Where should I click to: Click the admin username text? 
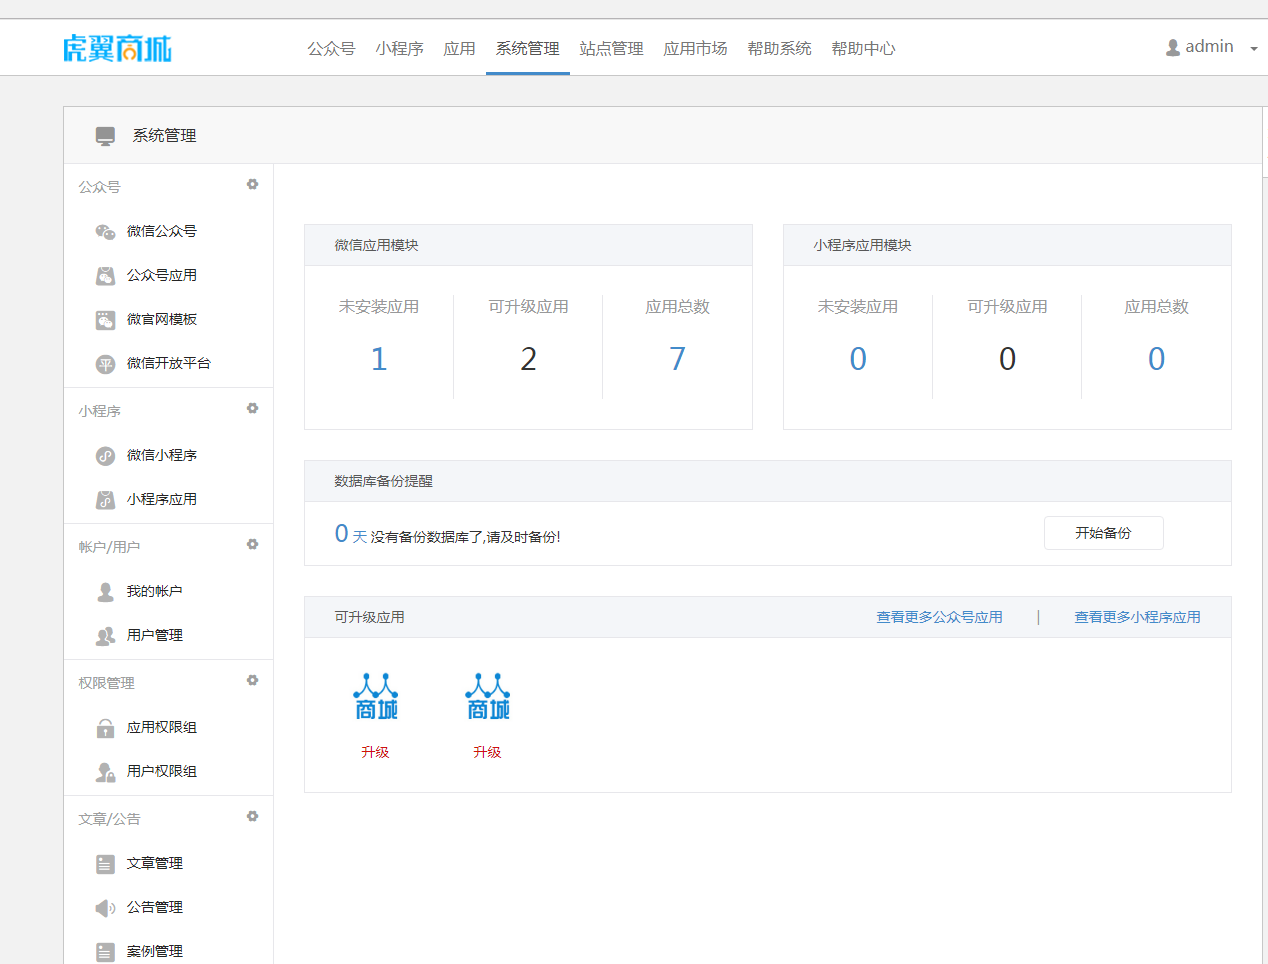(x=1209, y=47)
